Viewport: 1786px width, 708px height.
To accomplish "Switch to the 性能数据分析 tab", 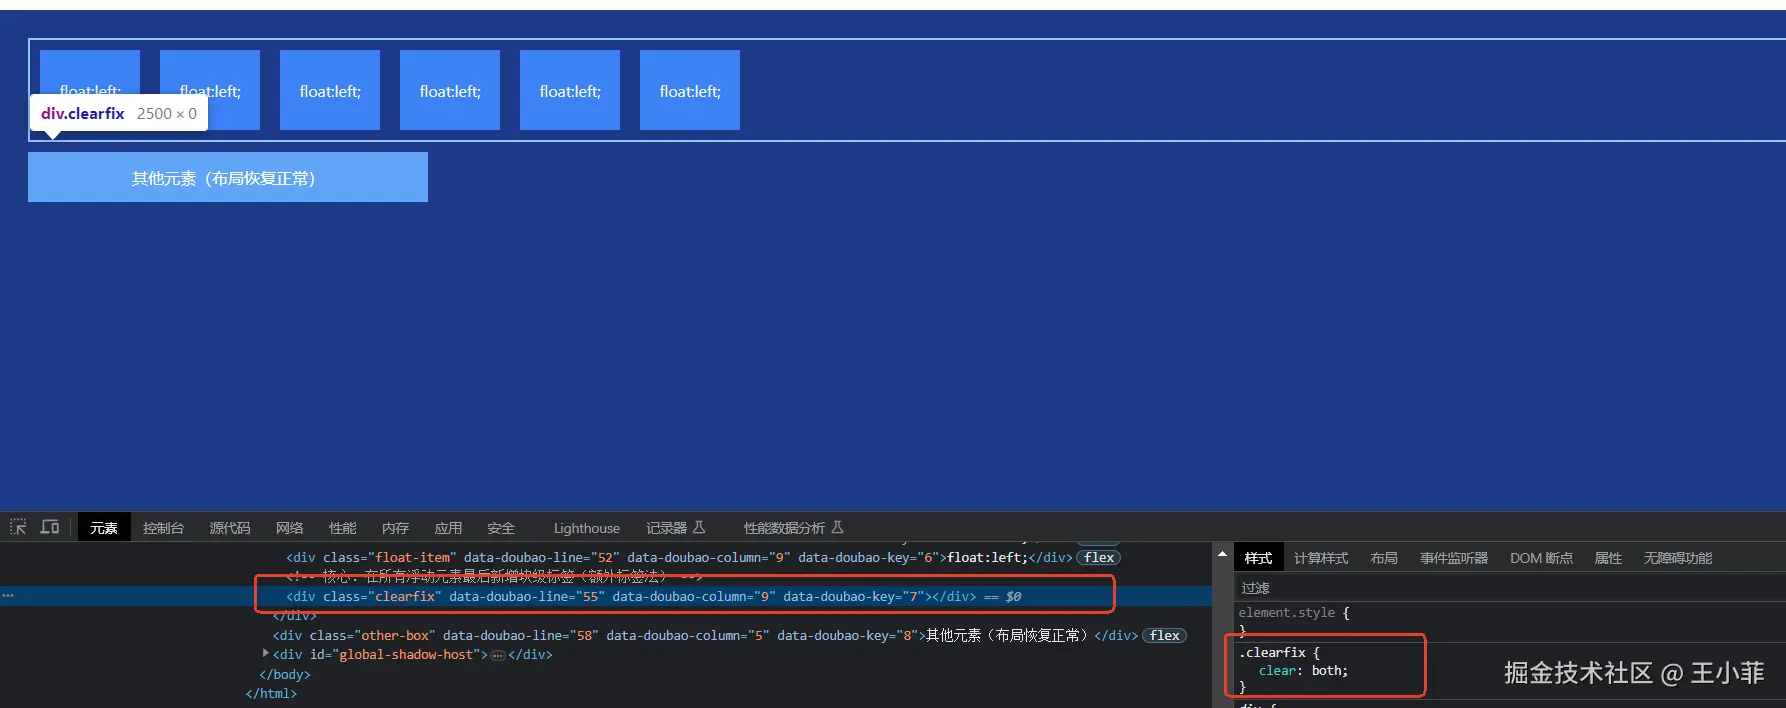I will [794, 528].
